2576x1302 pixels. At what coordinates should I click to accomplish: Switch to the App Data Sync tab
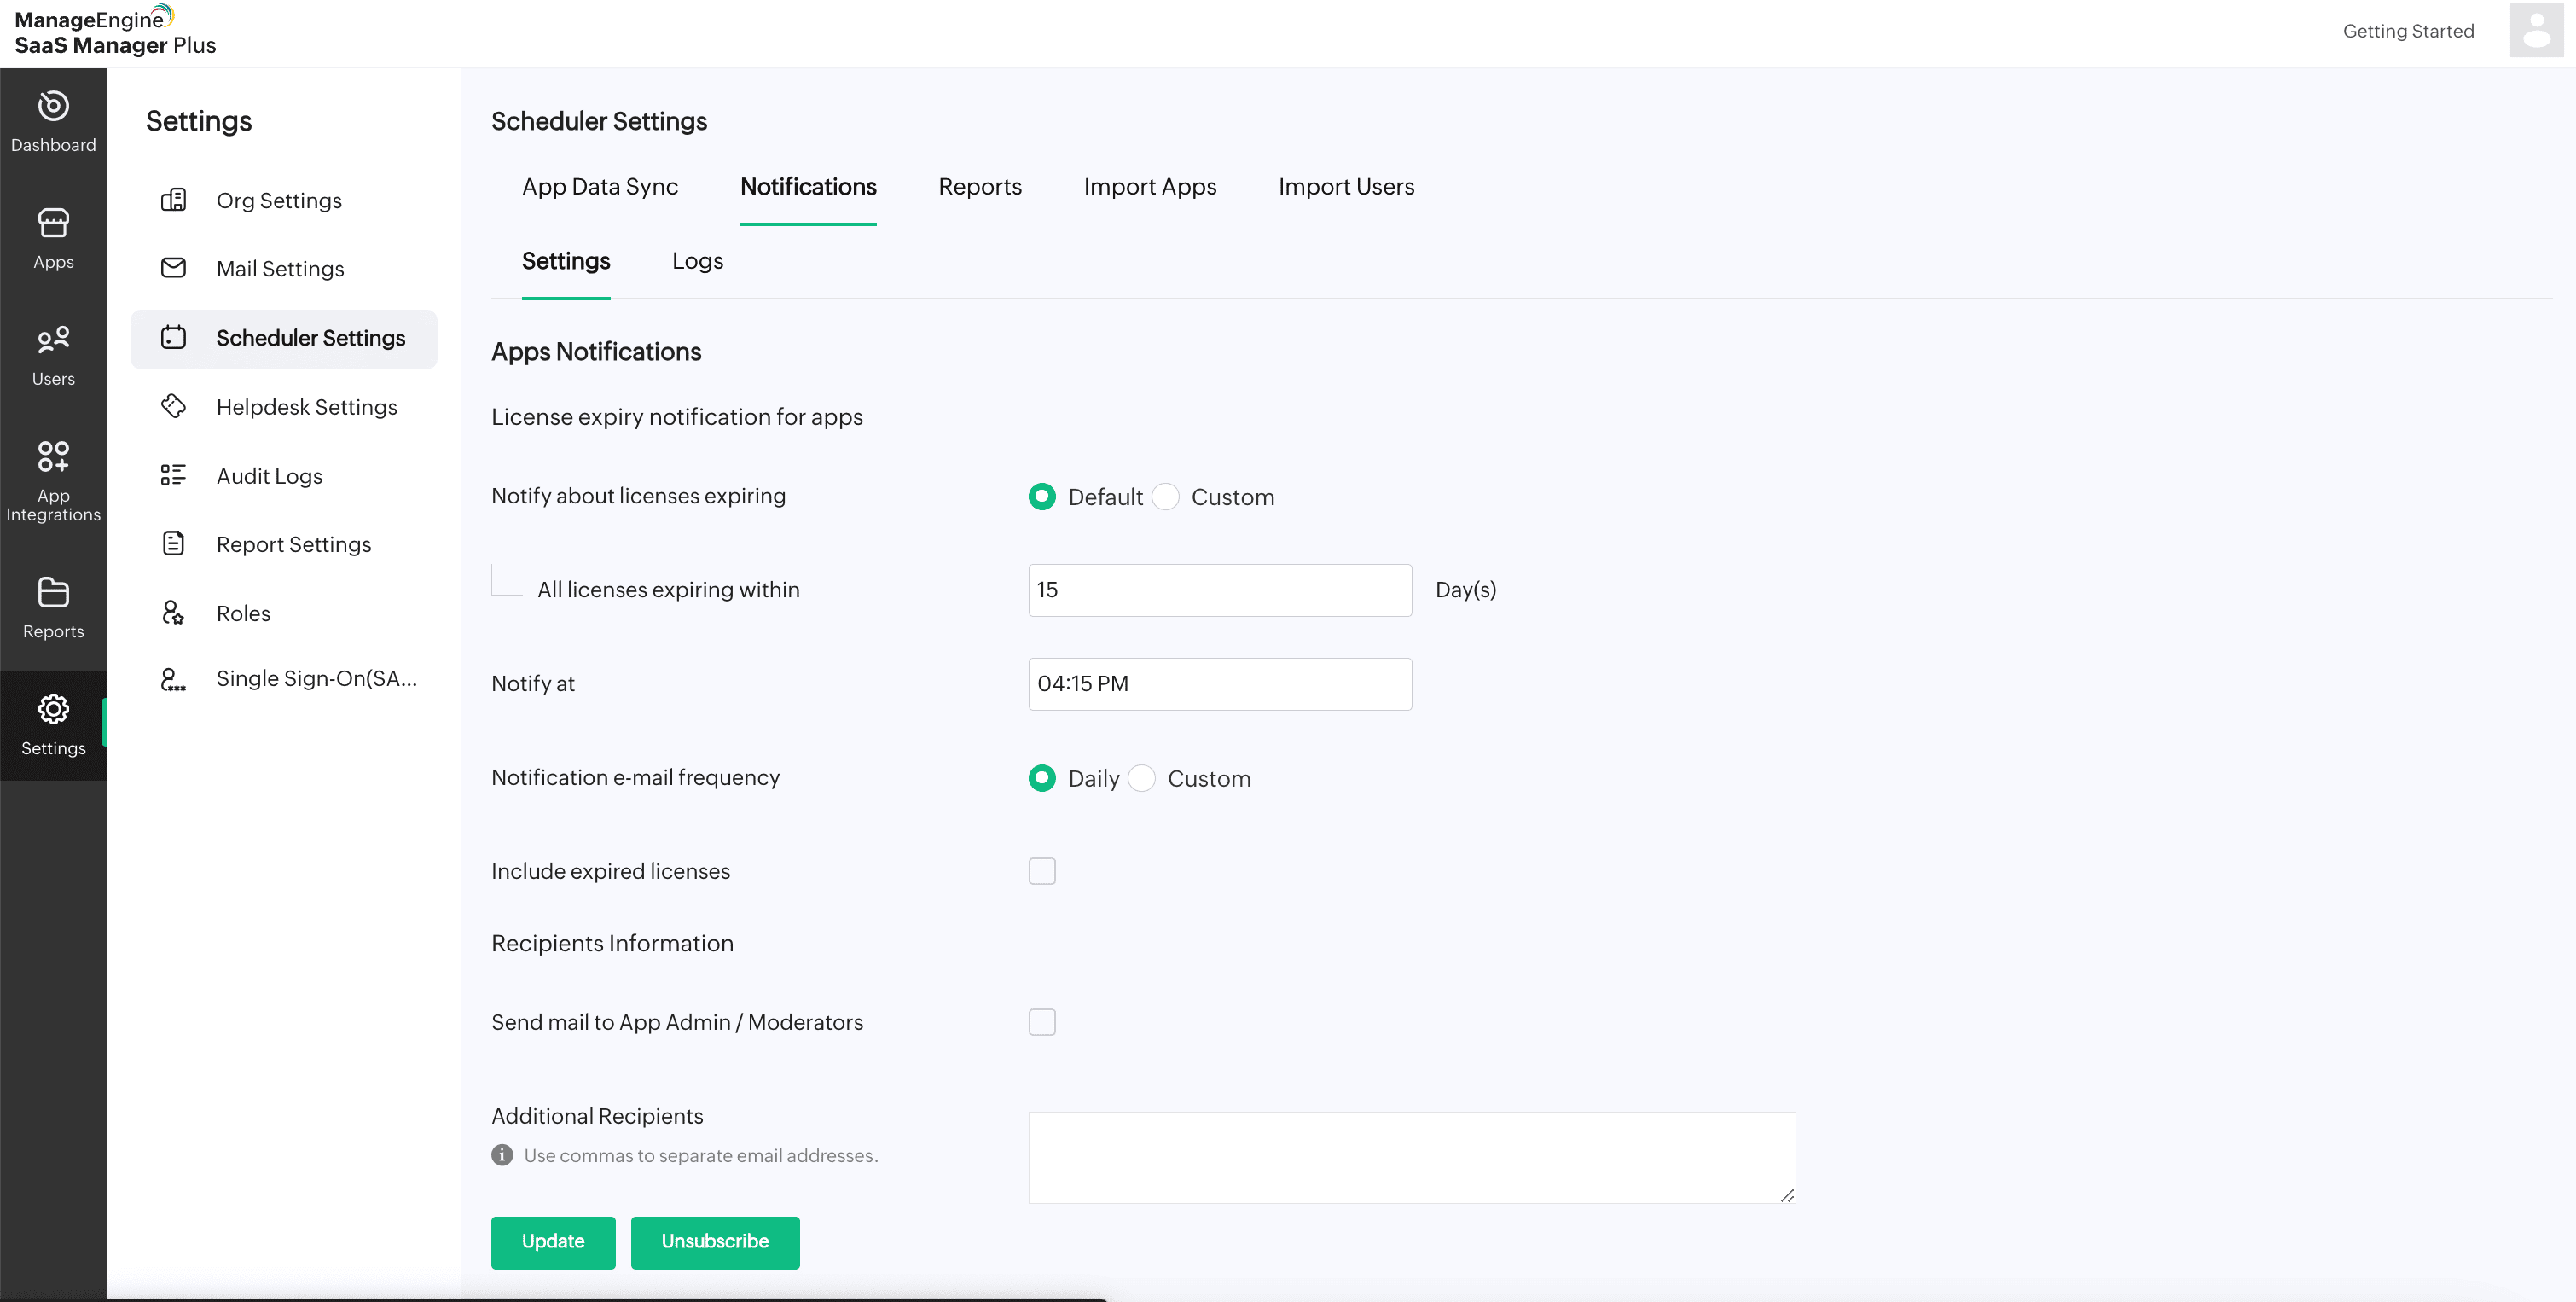tap(599, 187)
